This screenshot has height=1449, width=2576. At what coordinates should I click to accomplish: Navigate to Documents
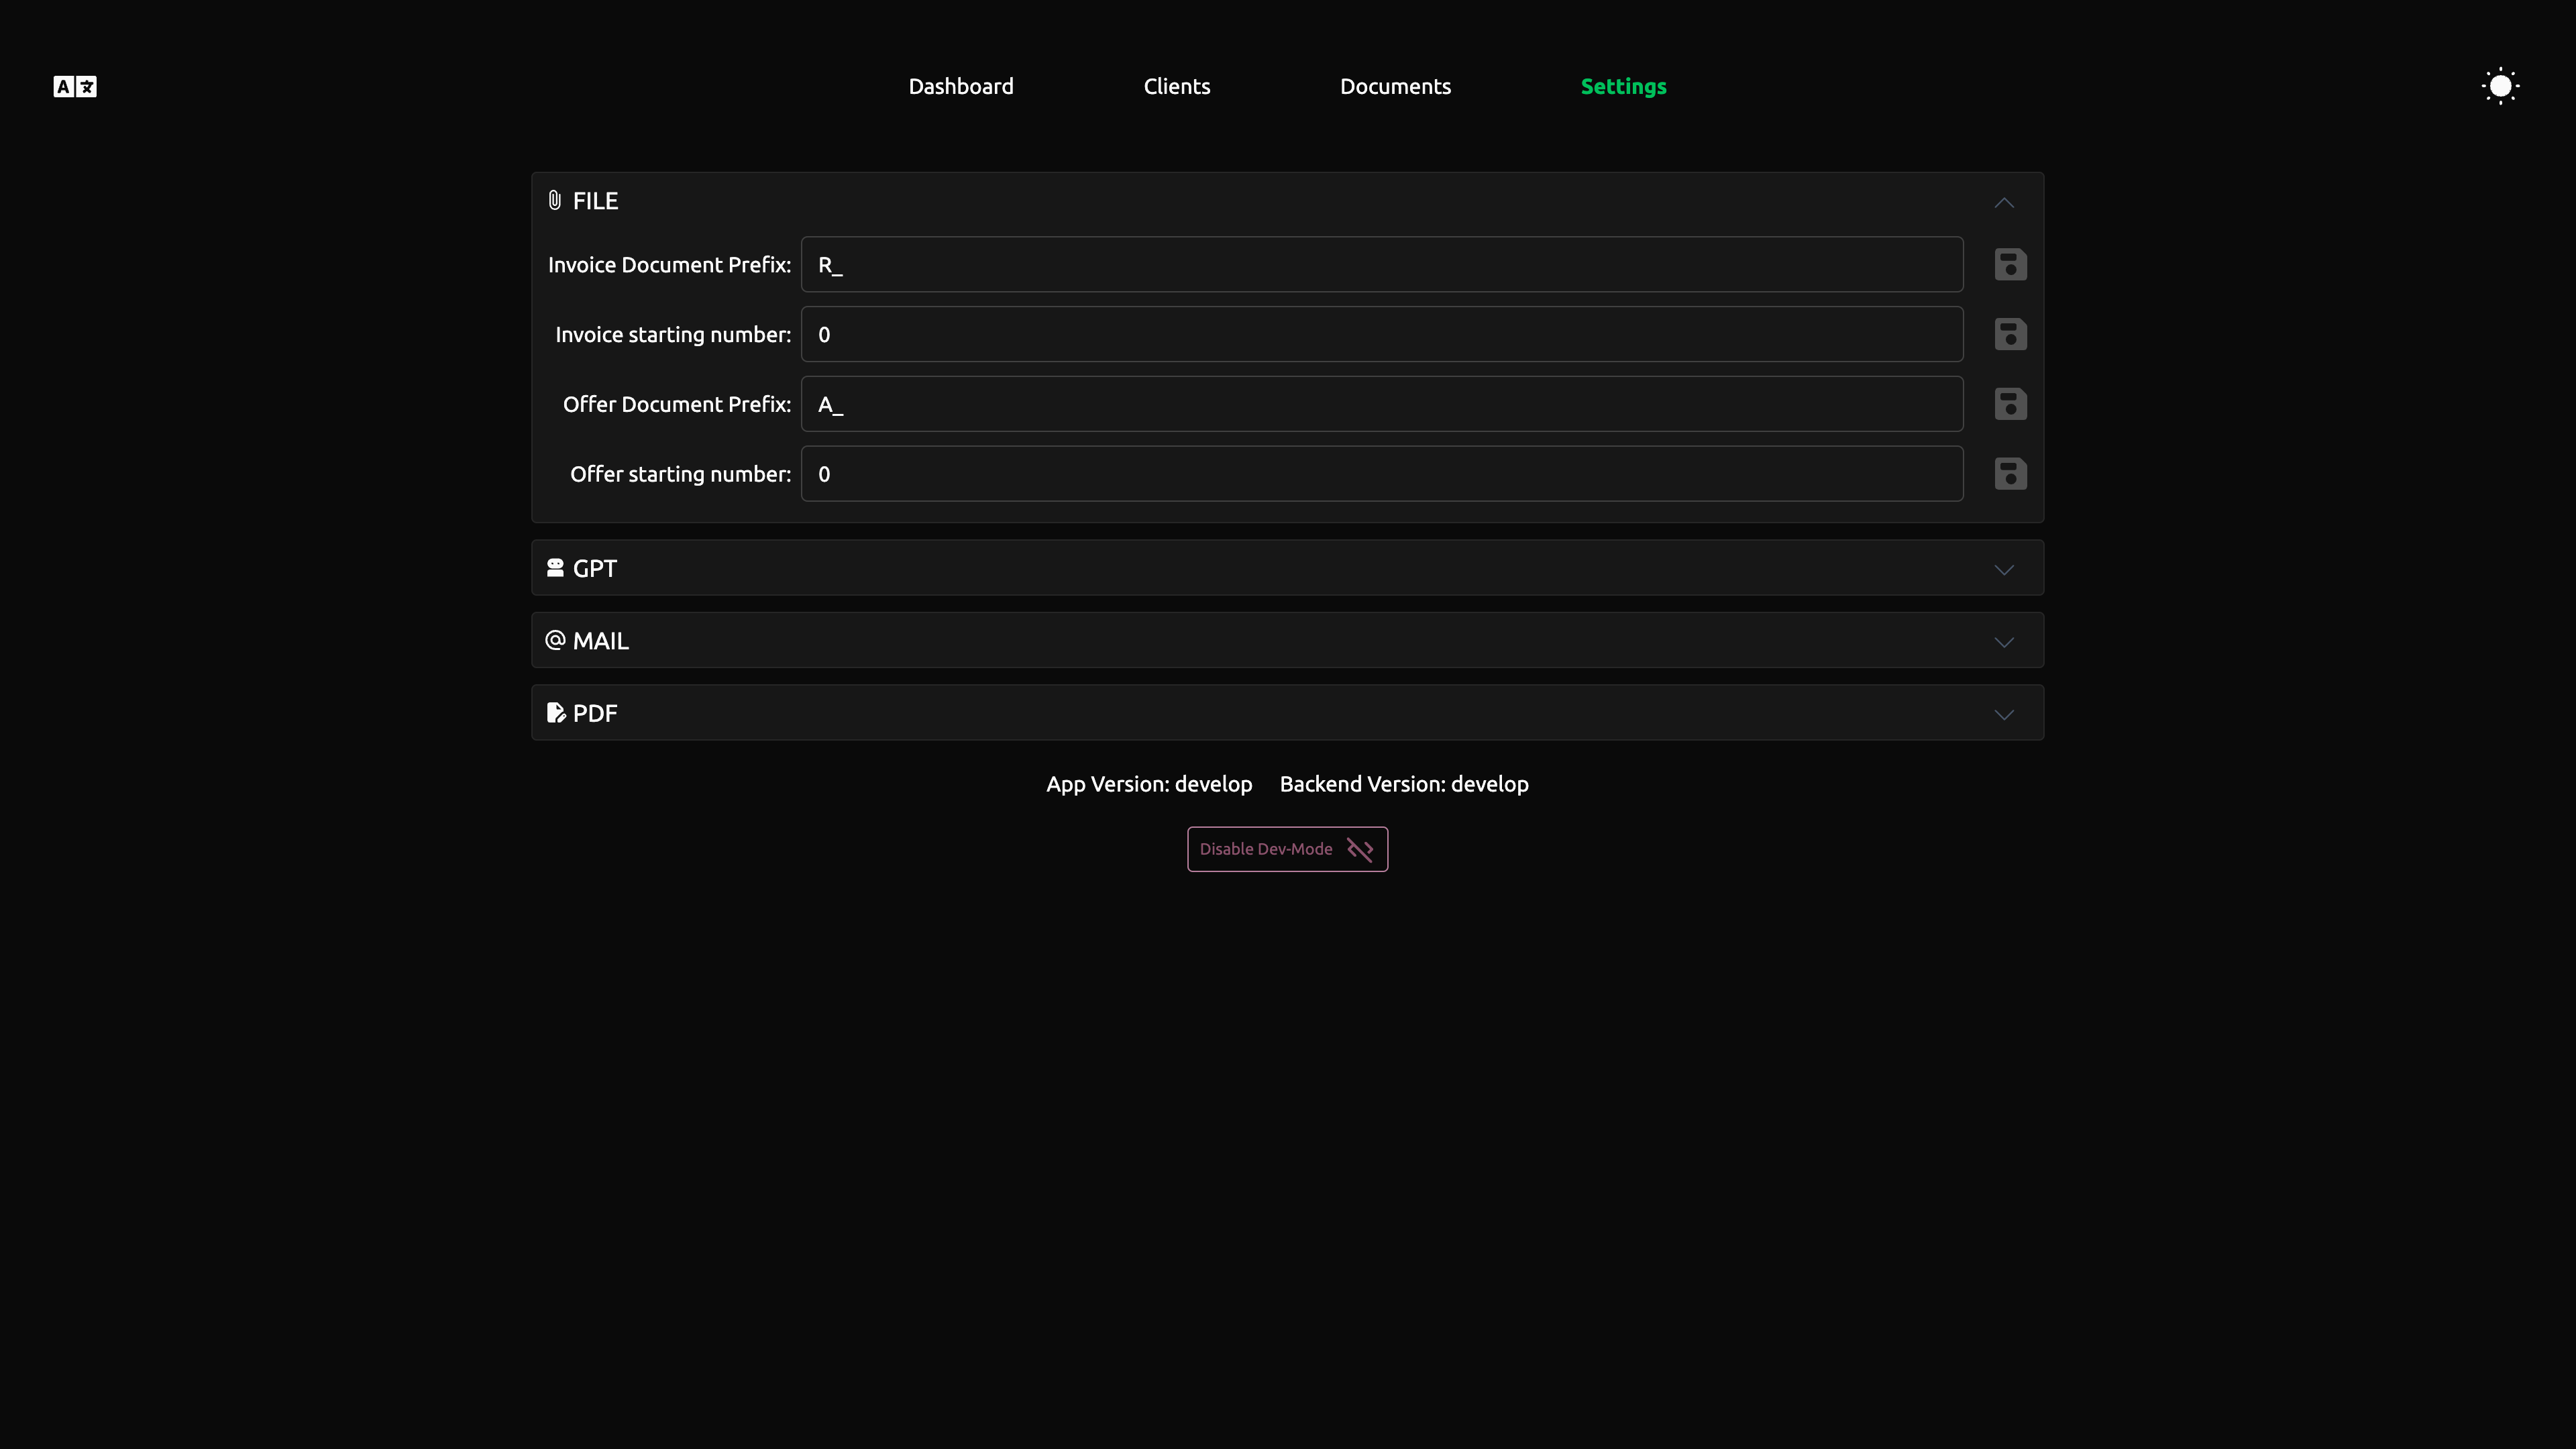coord(1395,87)
